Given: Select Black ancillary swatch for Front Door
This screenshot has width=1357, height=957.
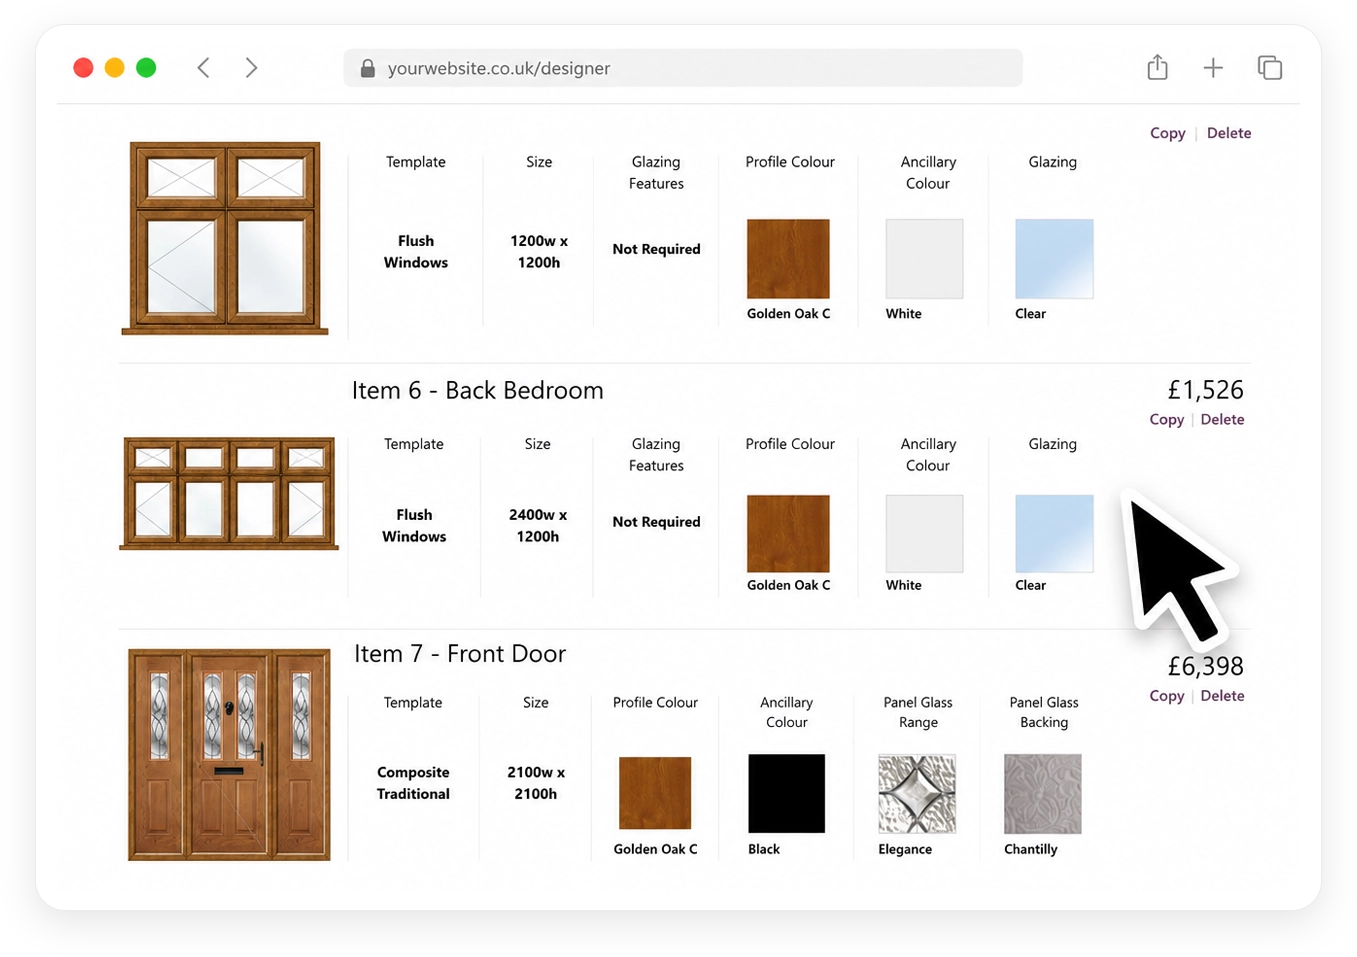Looking at the screenshot, I should click(787, 793).
